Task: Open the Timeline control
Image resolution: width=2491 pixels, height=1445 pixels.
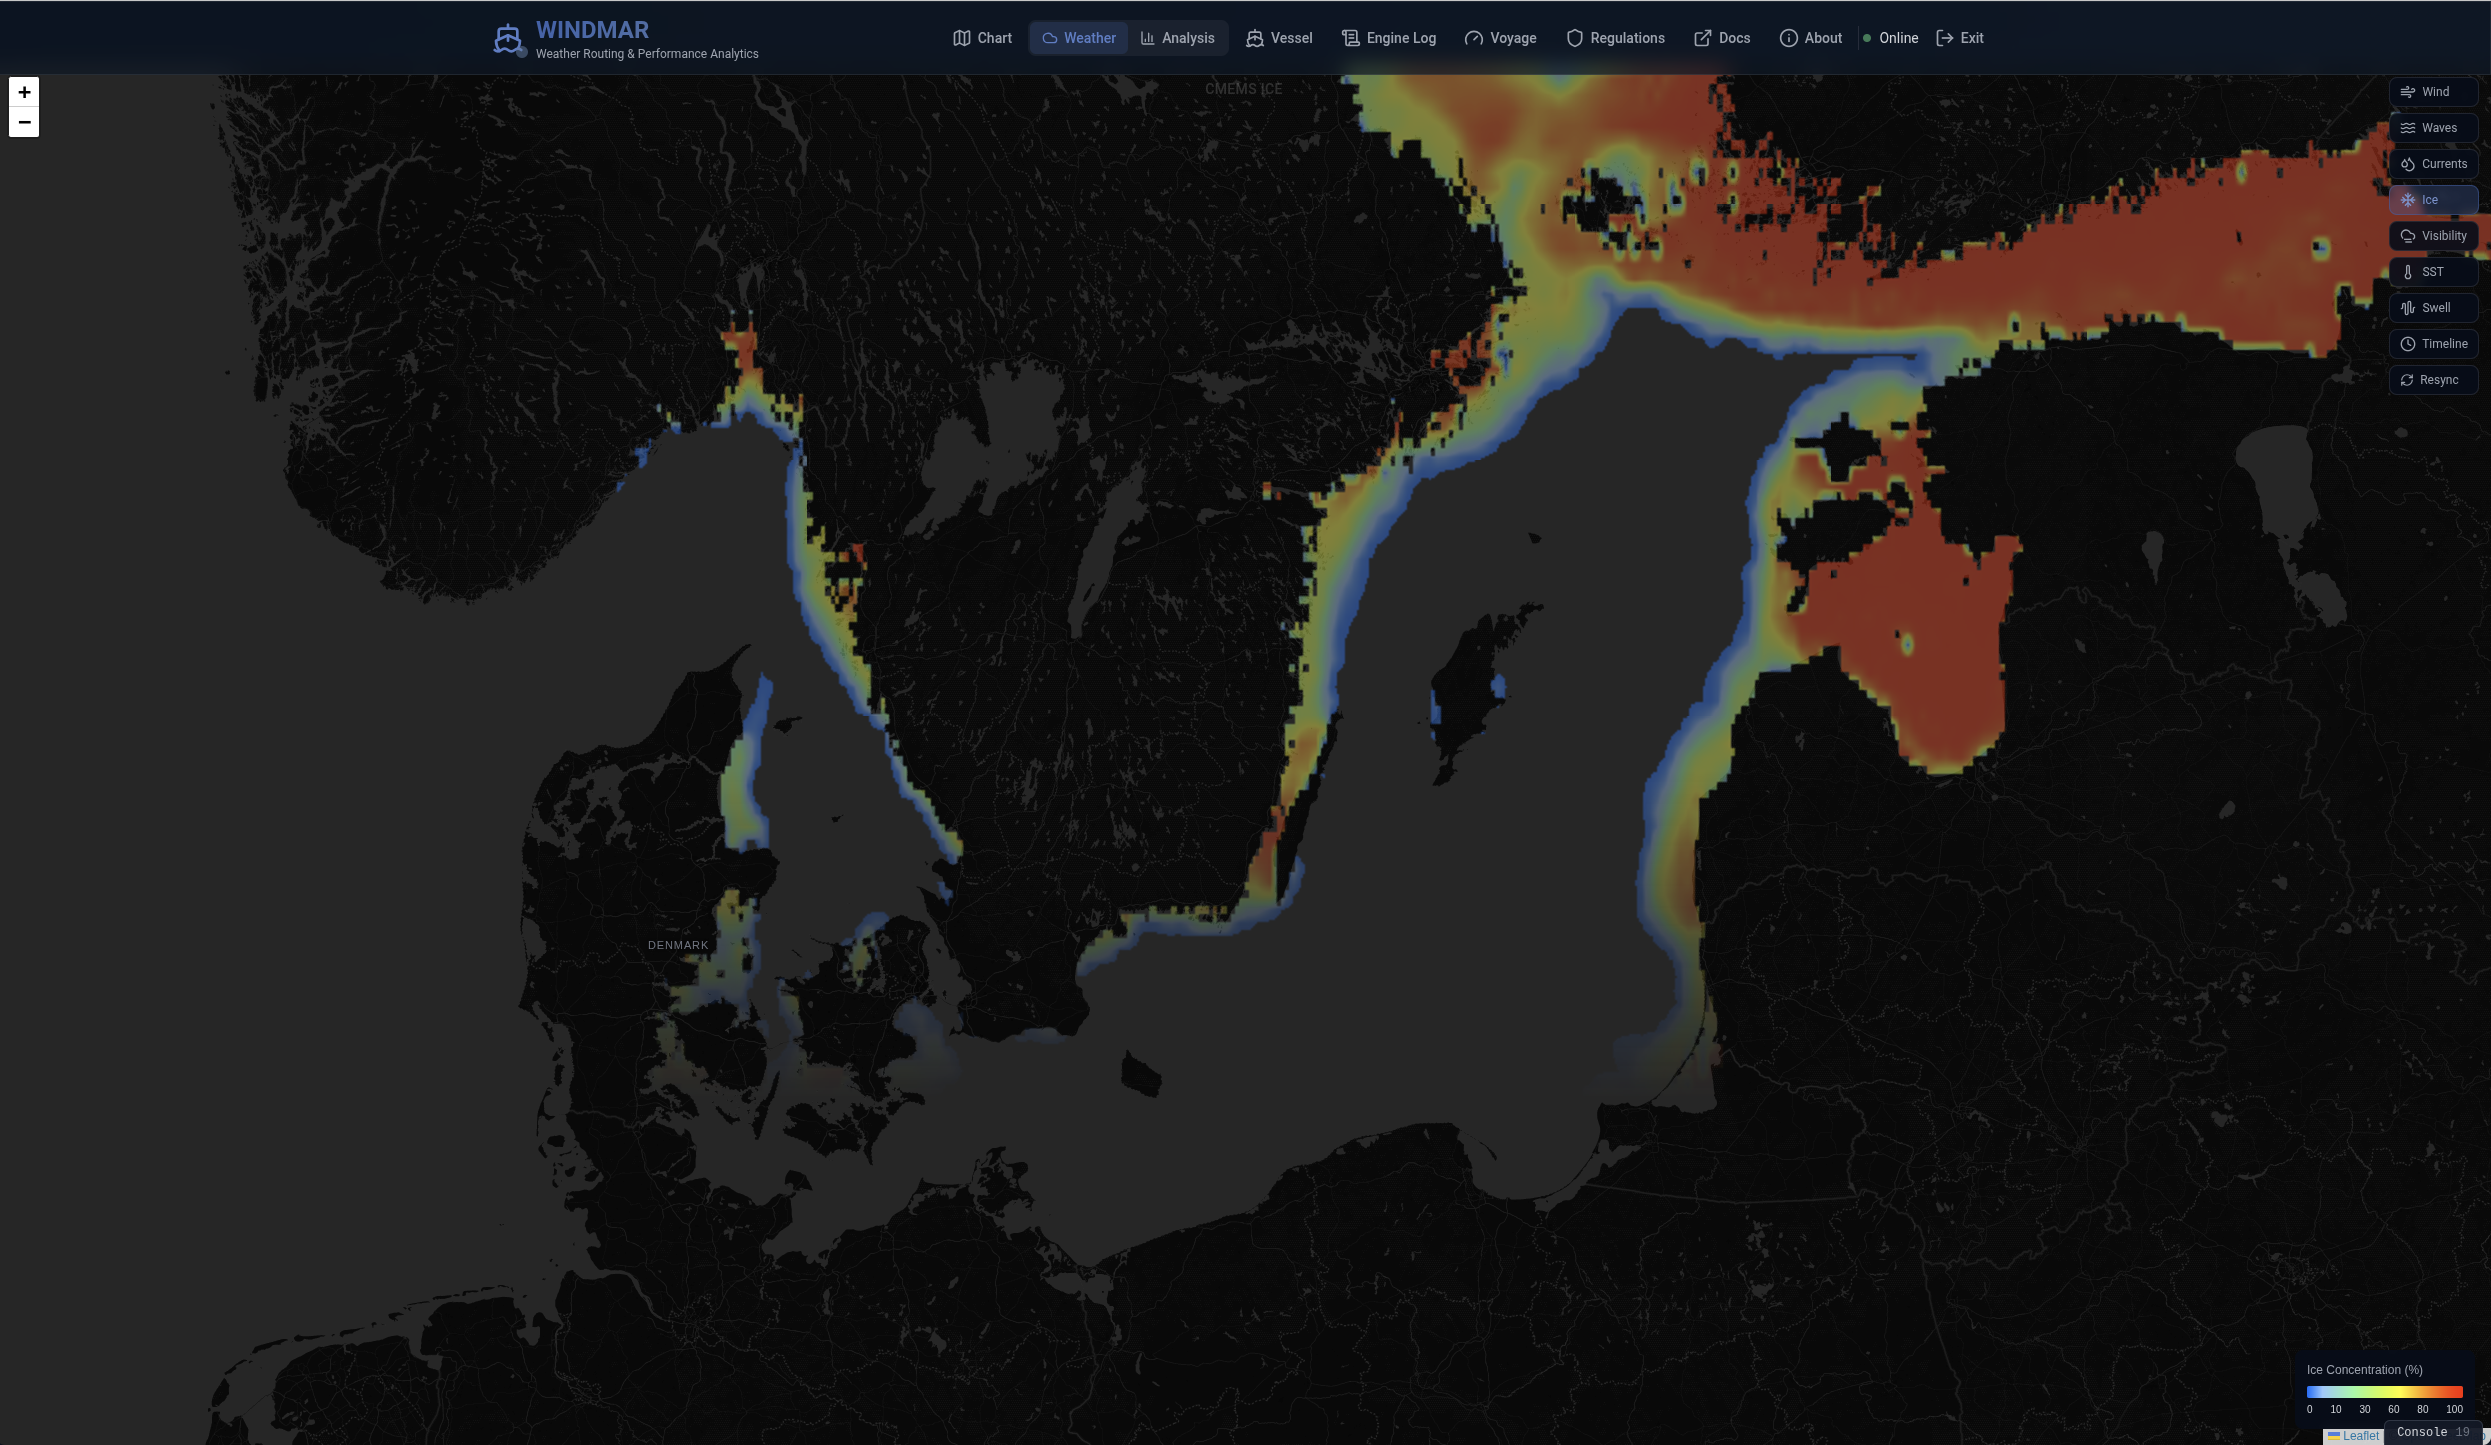Action: pyautogui.click(x=2433, y=344)
